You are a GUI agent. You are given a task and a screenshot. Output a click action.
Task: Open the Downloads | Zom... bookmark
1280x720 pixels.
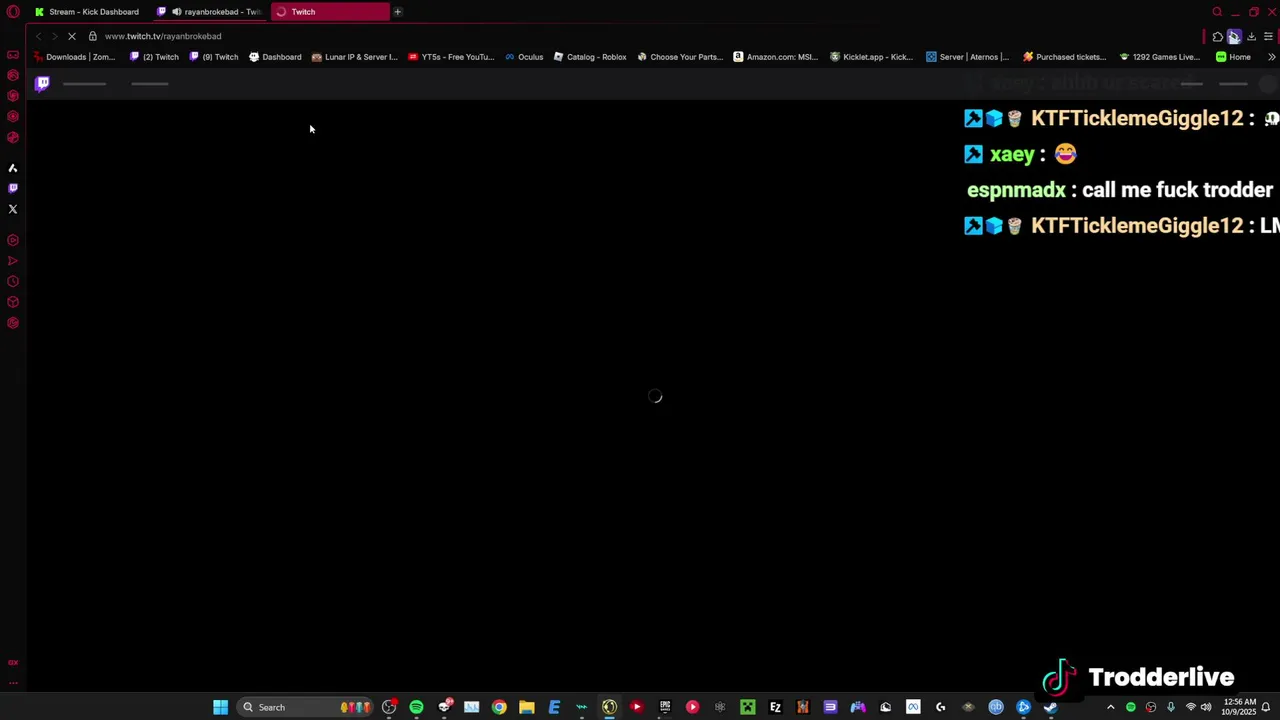point(75,57)
